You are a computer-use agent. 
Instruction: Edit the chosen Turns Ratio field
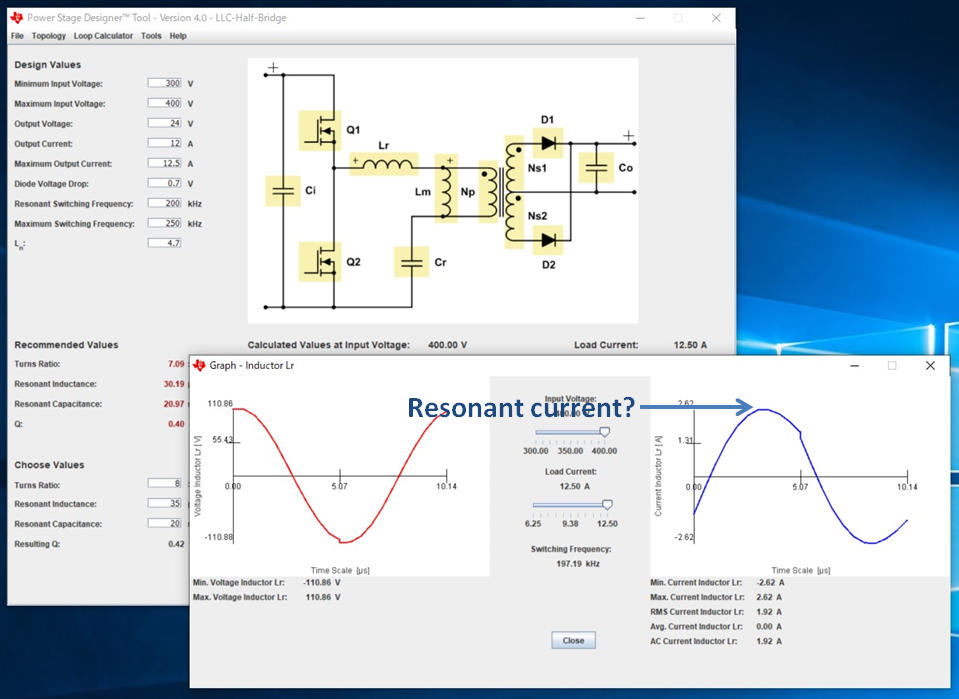pyautogui.click(x=165, y=483)
